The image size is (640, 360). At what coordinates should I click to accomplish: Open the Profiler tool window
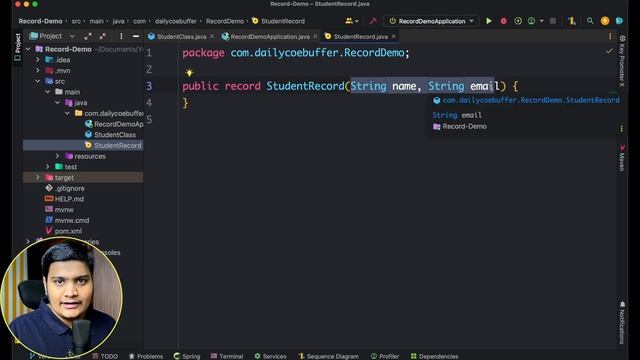385,356
